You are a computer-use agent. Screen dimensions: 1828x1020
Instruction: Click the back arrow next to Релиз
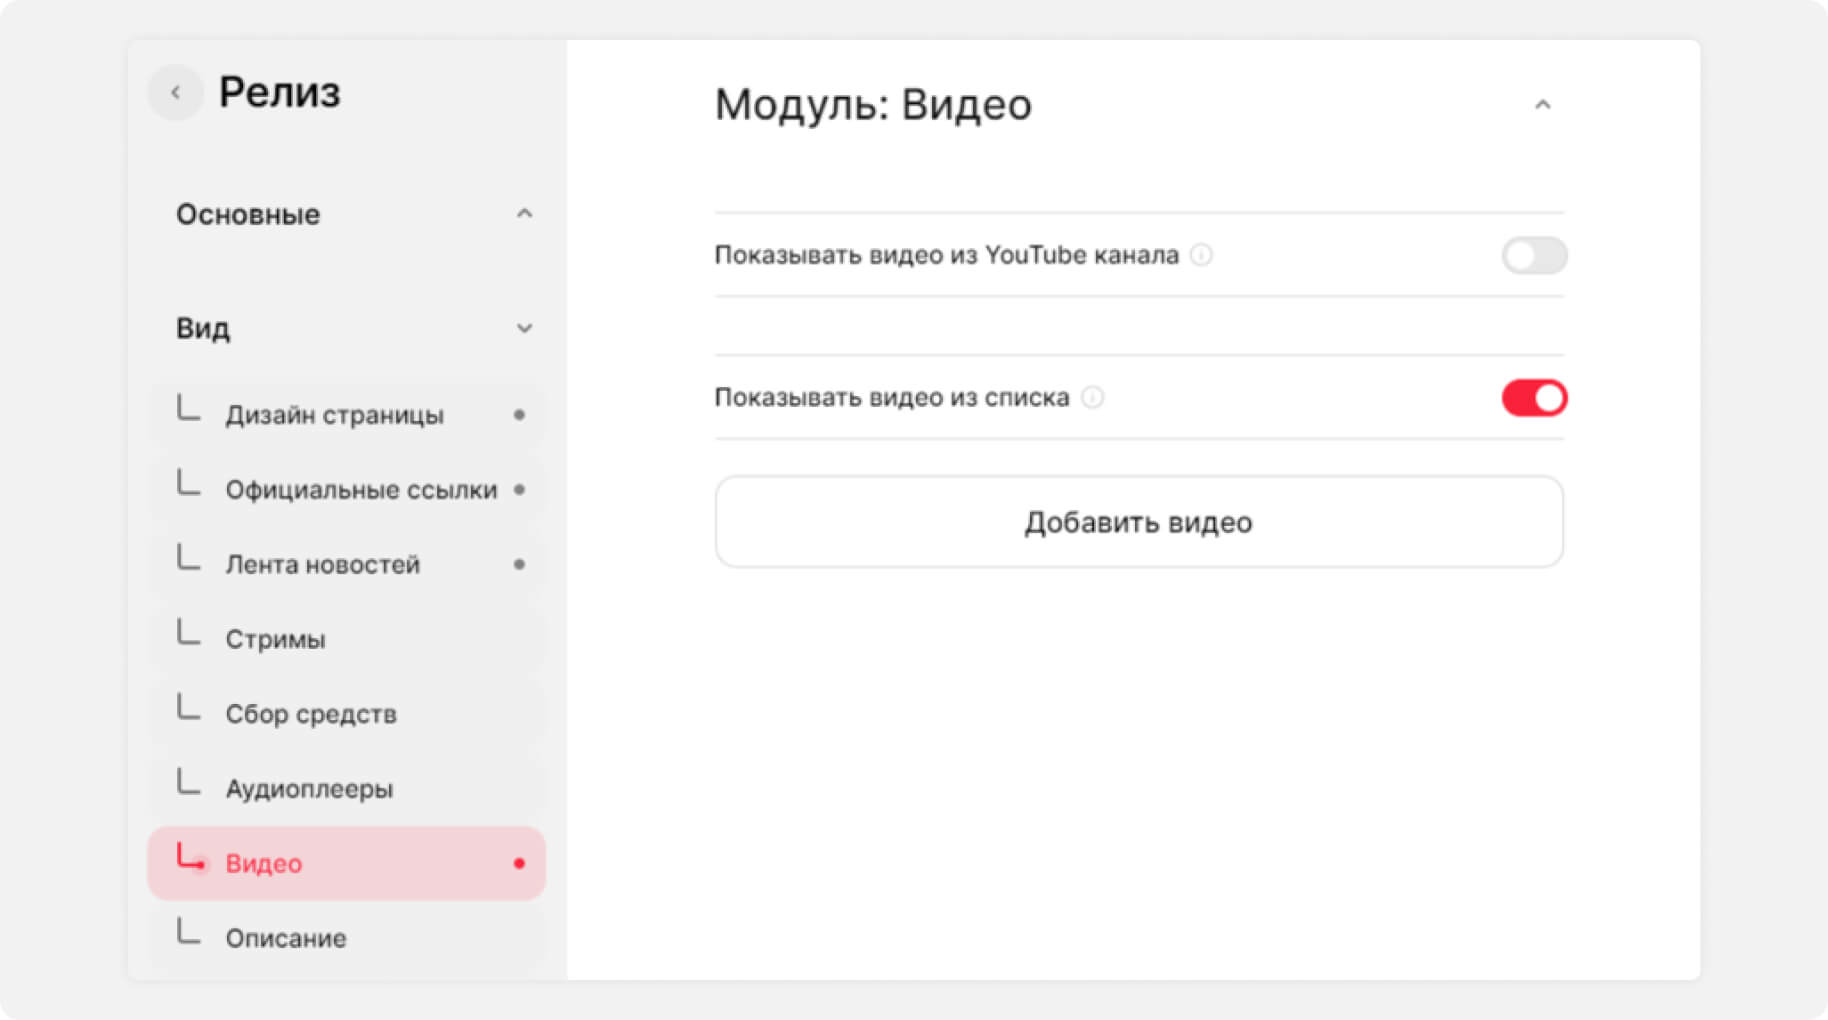click(x=176, y=93)
